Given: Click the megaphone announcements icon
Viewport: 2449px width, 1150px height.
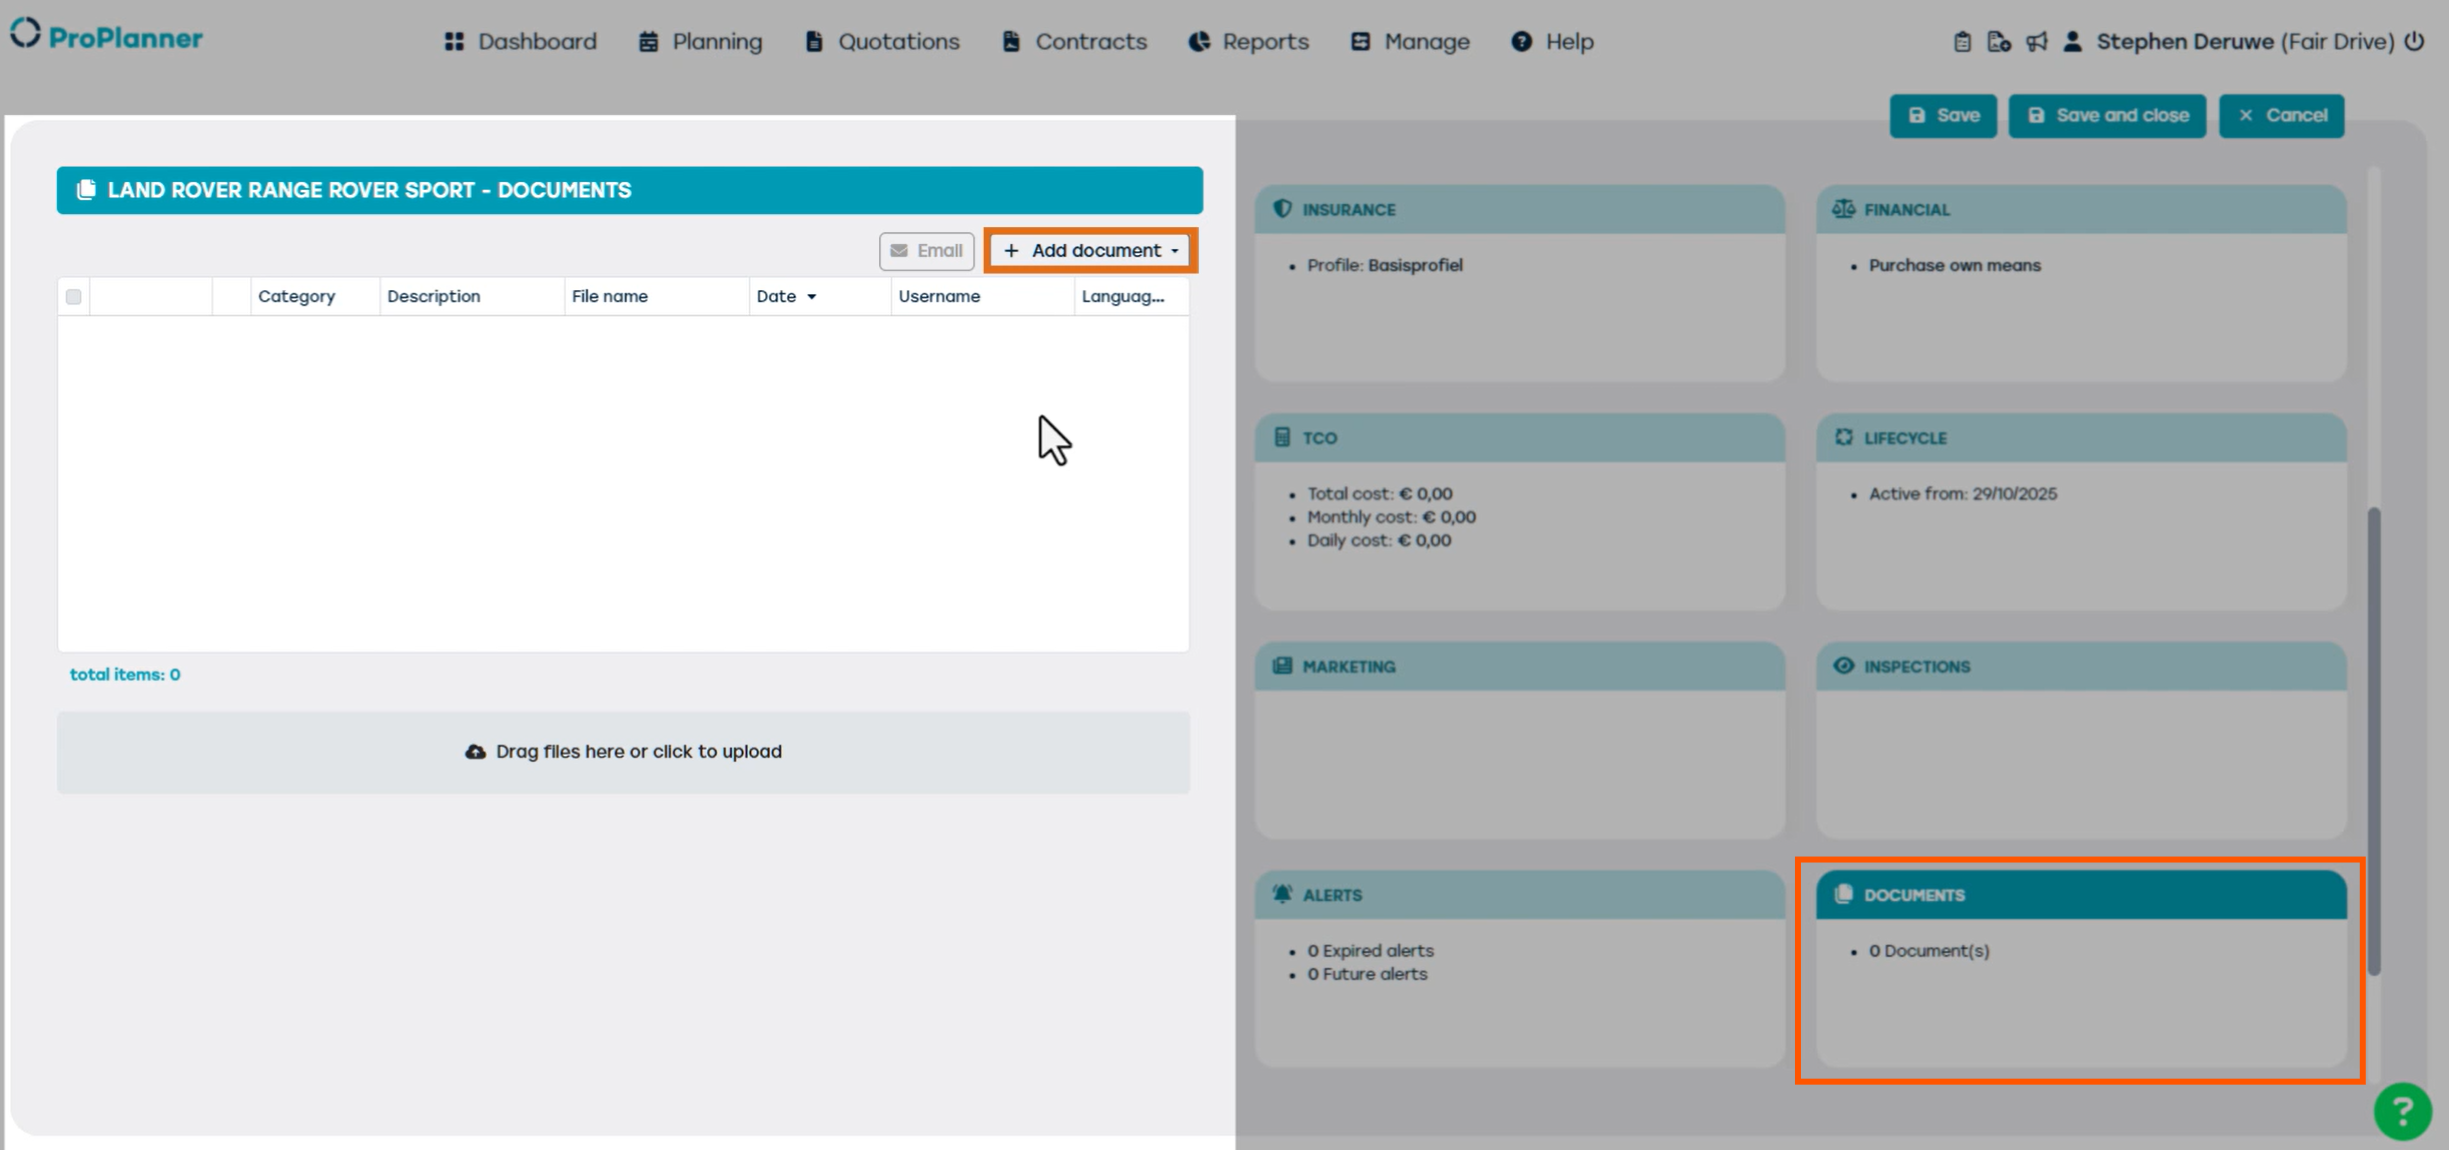Looking at the screenshot, I should tap(2037, 41).
